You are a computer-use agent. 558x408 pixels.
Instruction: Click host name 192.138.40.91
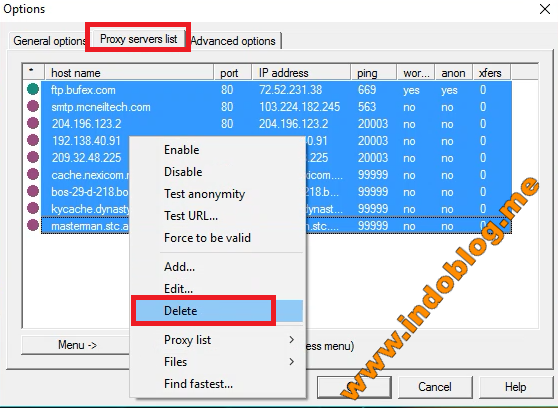[x=86, y=141]
